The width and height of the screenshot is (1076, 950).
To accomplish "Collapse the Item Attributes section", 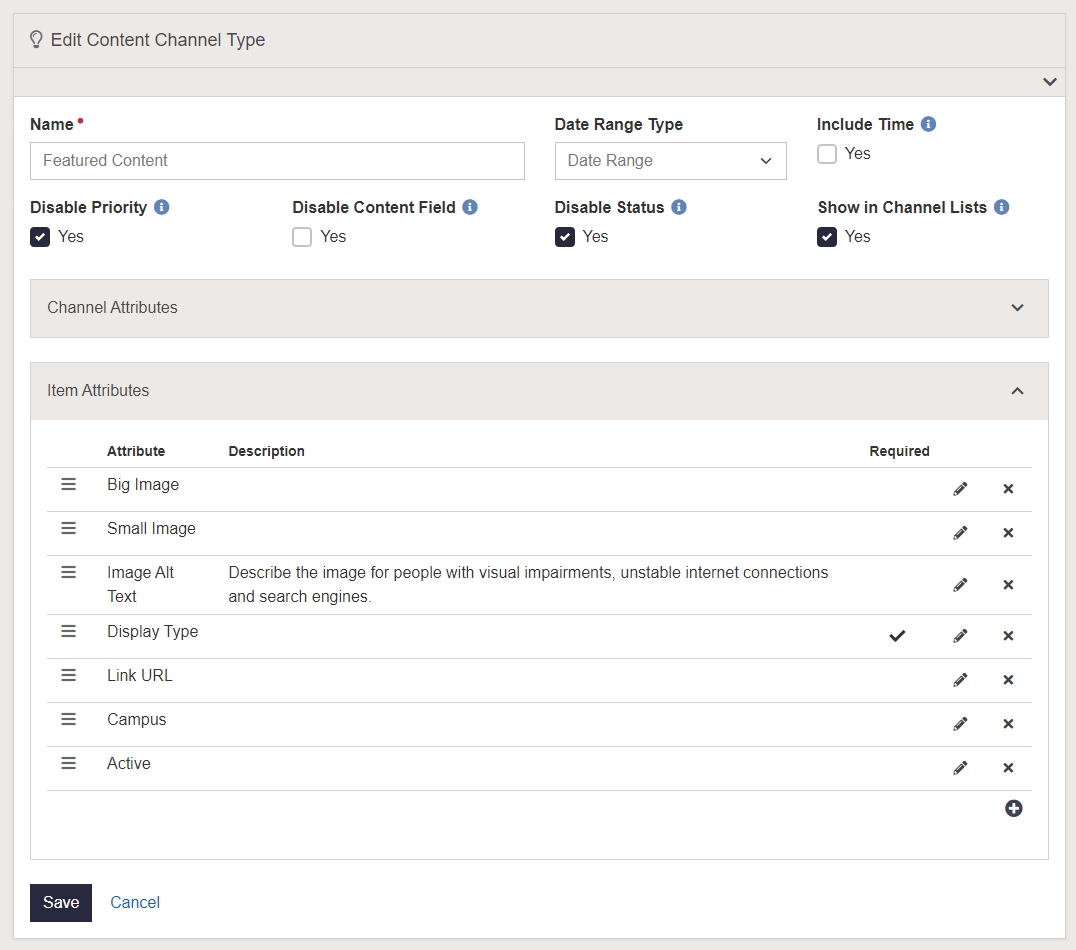I will click(x=539, y=391).
